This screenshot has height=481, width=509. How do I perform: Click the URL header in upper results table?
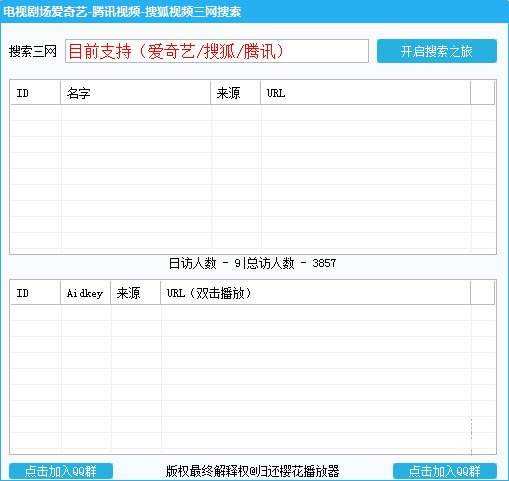(366, 93)
